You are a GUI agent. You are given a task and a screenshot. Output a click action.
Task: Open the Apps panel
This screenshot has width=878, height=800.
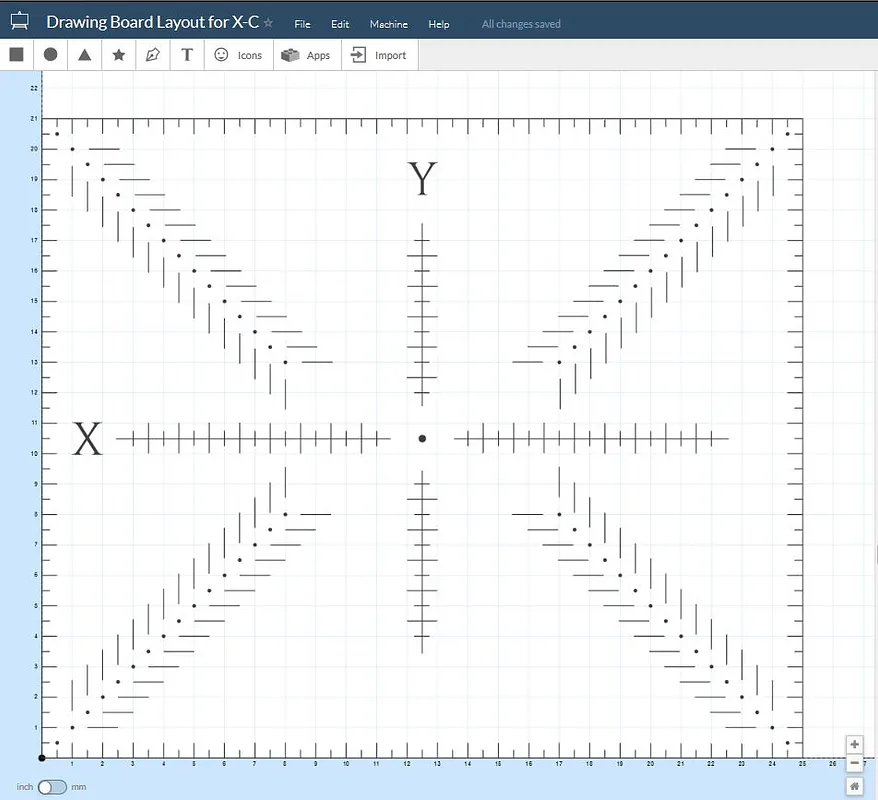[306, 55]
